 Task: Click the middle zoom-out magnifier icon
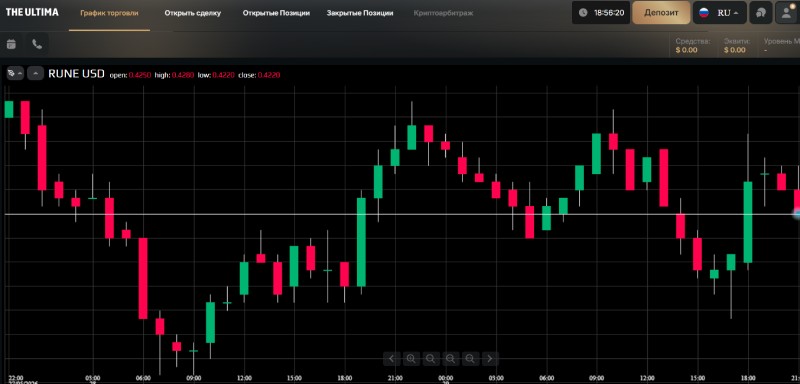(451, 359)
